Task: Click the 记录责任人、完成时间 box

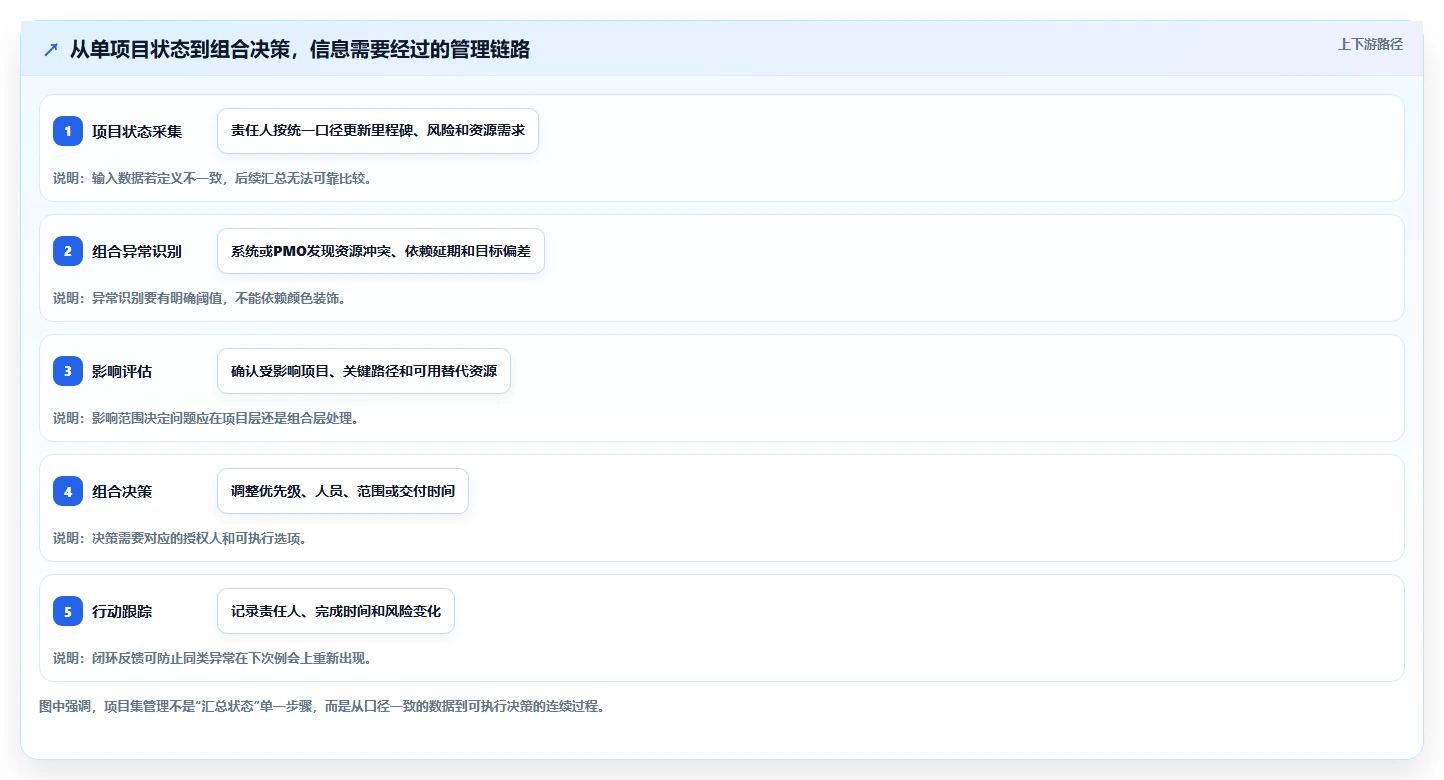Action: [x=336, y=611]
